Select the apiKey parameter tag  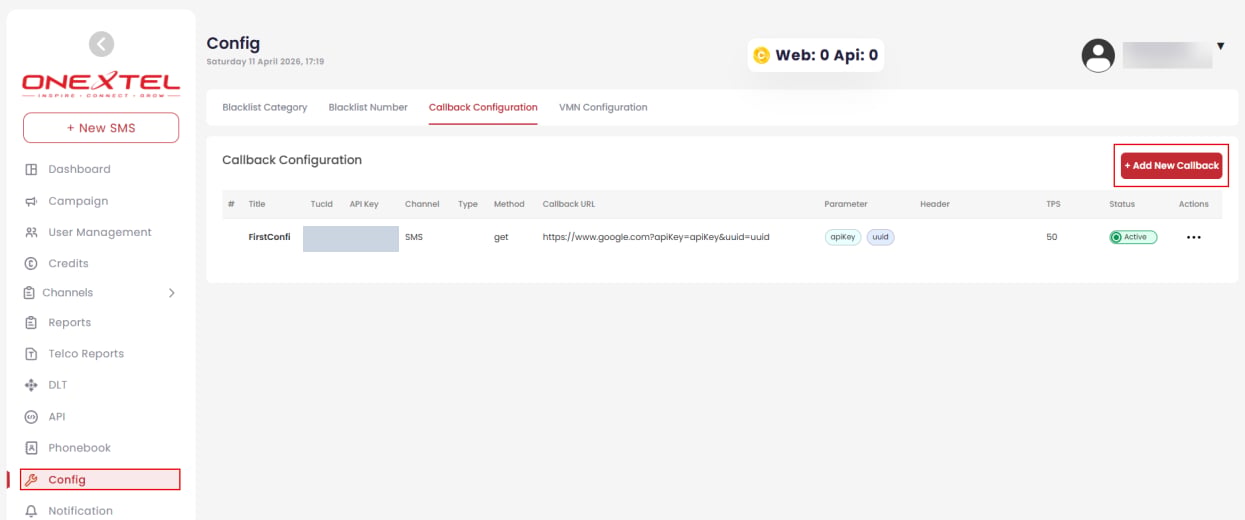(842, 237)
